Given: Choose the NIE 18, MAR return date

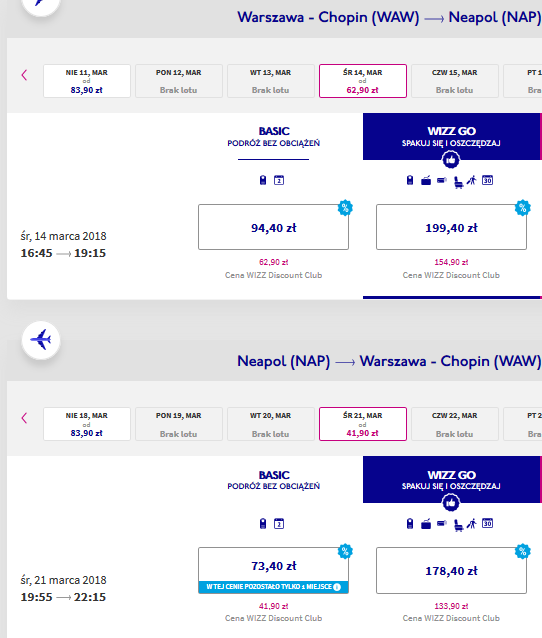Looking at the screenshot, I should [x=87, y=424].
